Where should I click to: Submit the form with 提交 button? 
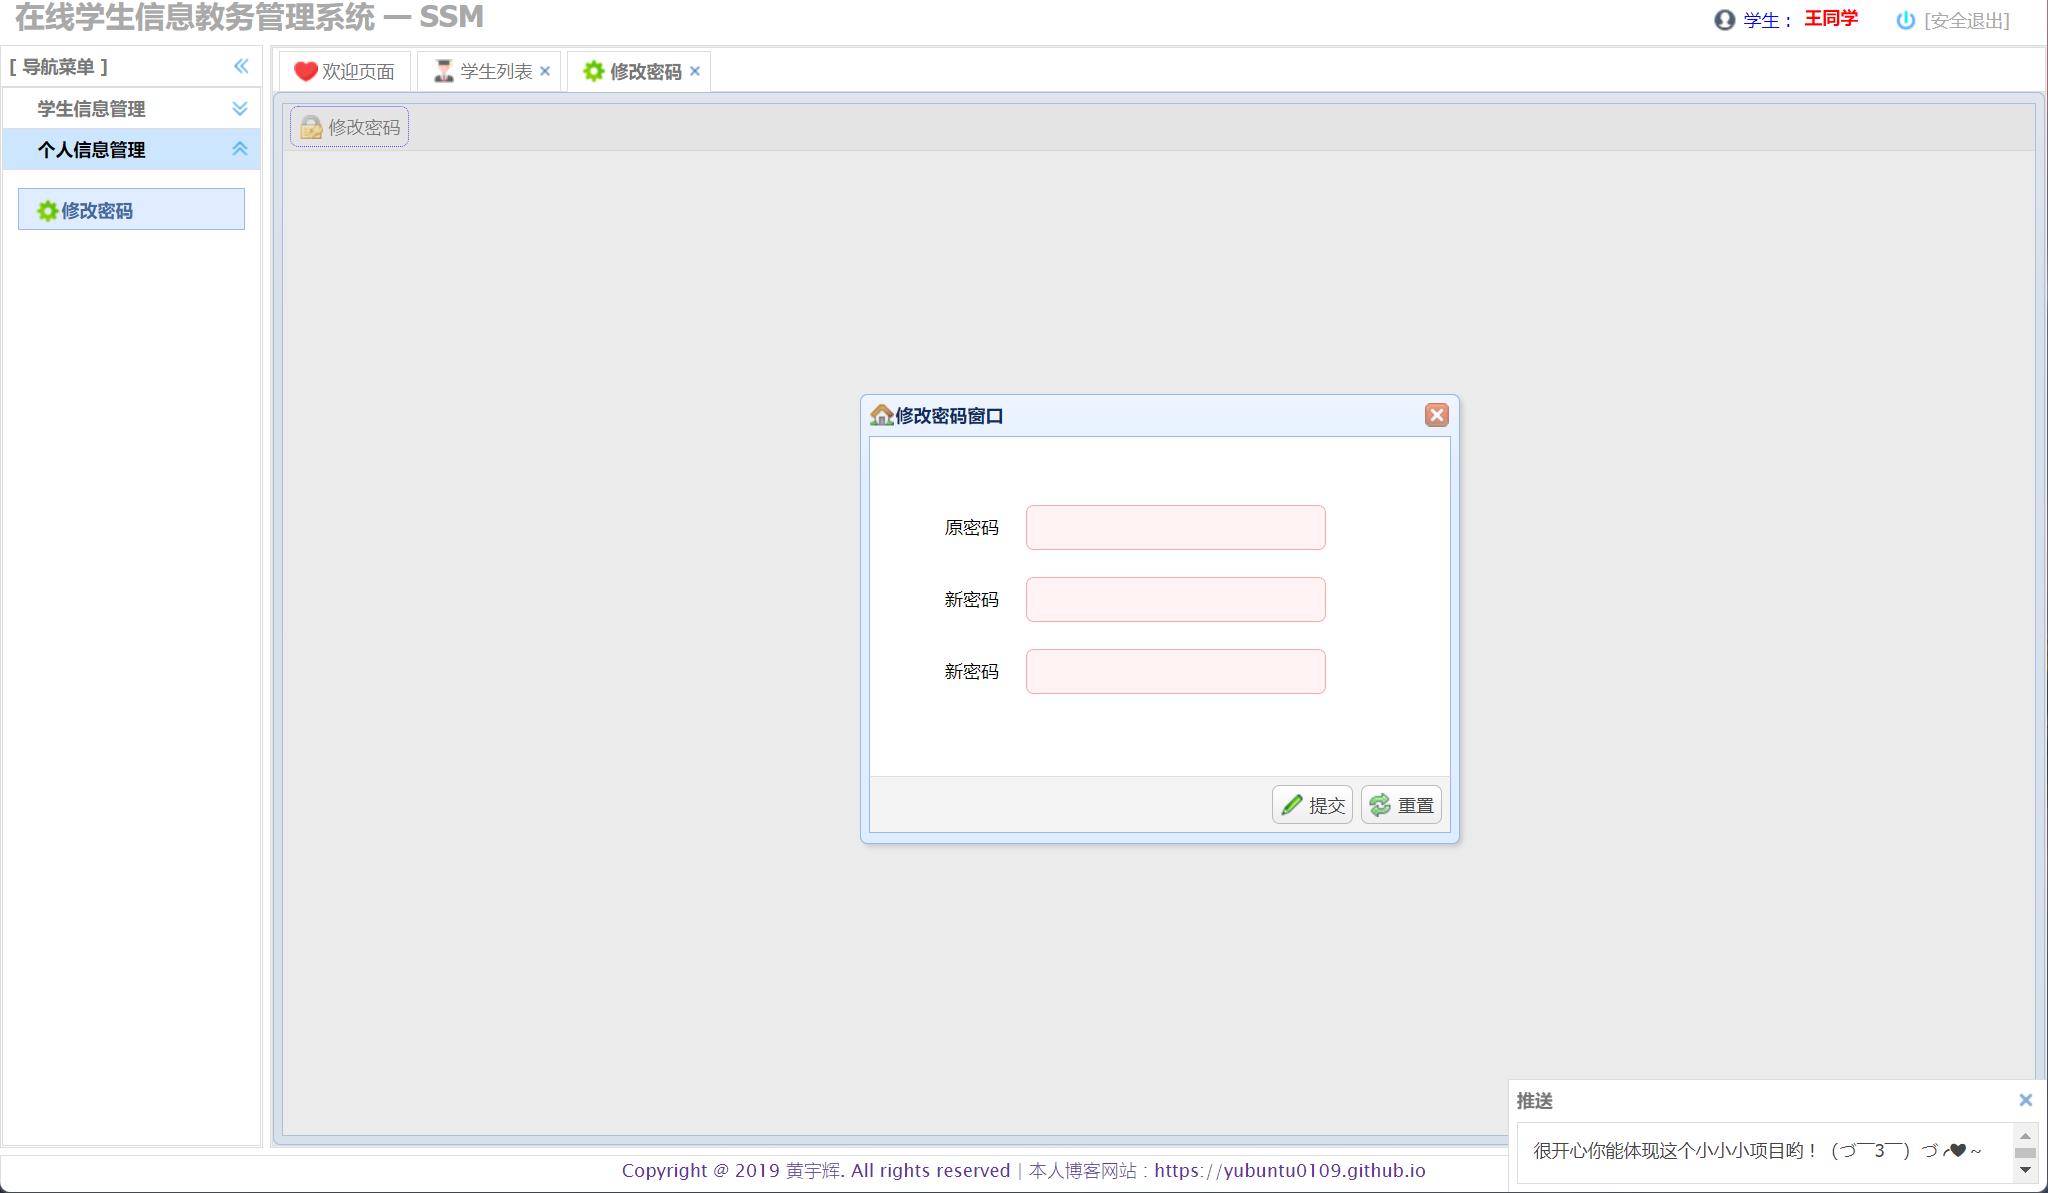tap(1312, 805)
